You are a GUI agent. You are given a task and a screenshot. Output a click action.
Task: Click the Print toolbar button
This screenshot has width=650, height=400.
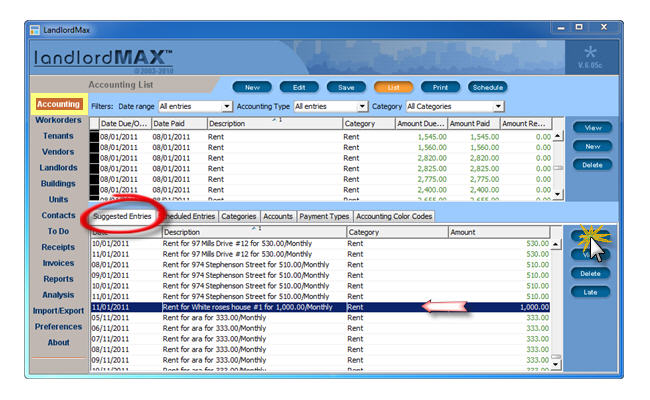(440, 87)
